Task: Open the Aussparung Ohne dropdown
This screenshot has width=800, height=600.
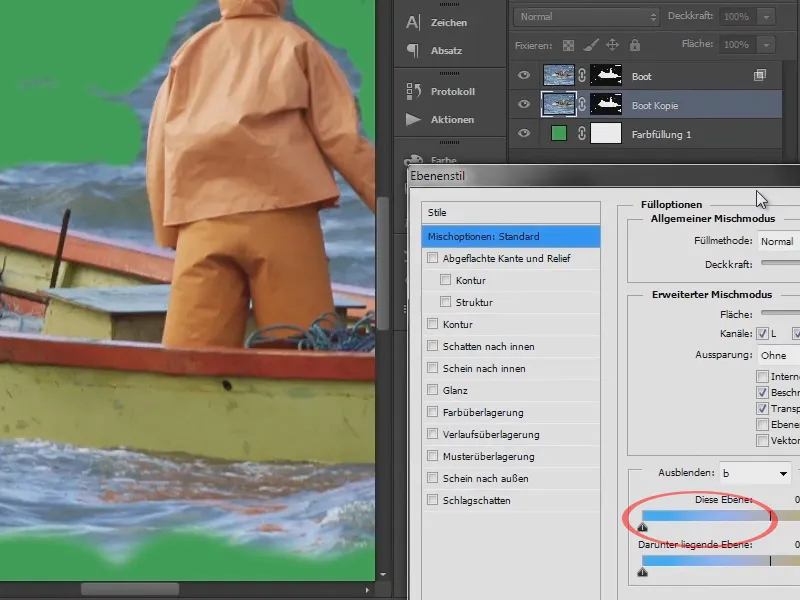Action: pos(779,355)
